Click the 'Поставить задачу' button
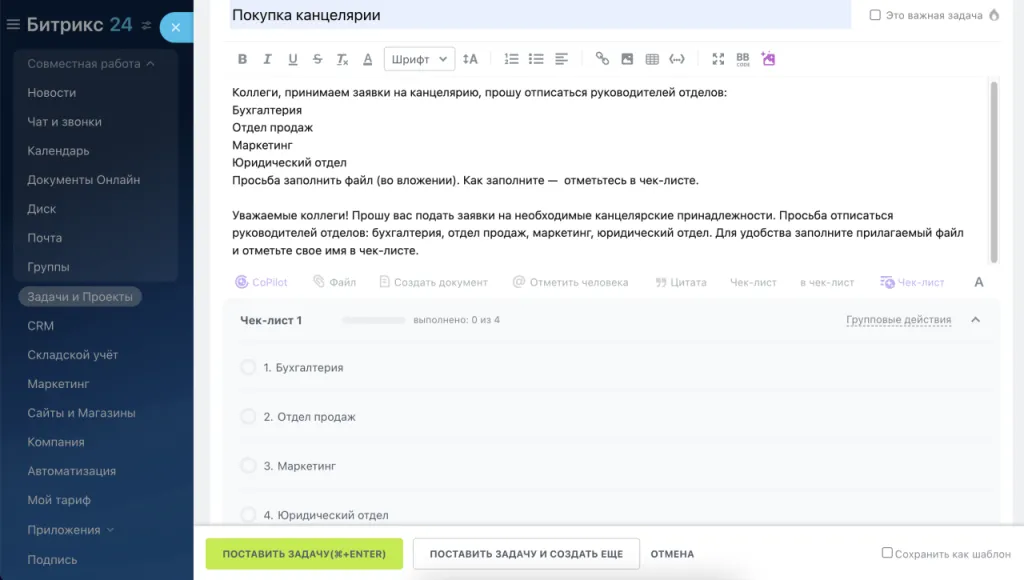This screenshot has height=580, width=1024. click(x=304, y=554)
